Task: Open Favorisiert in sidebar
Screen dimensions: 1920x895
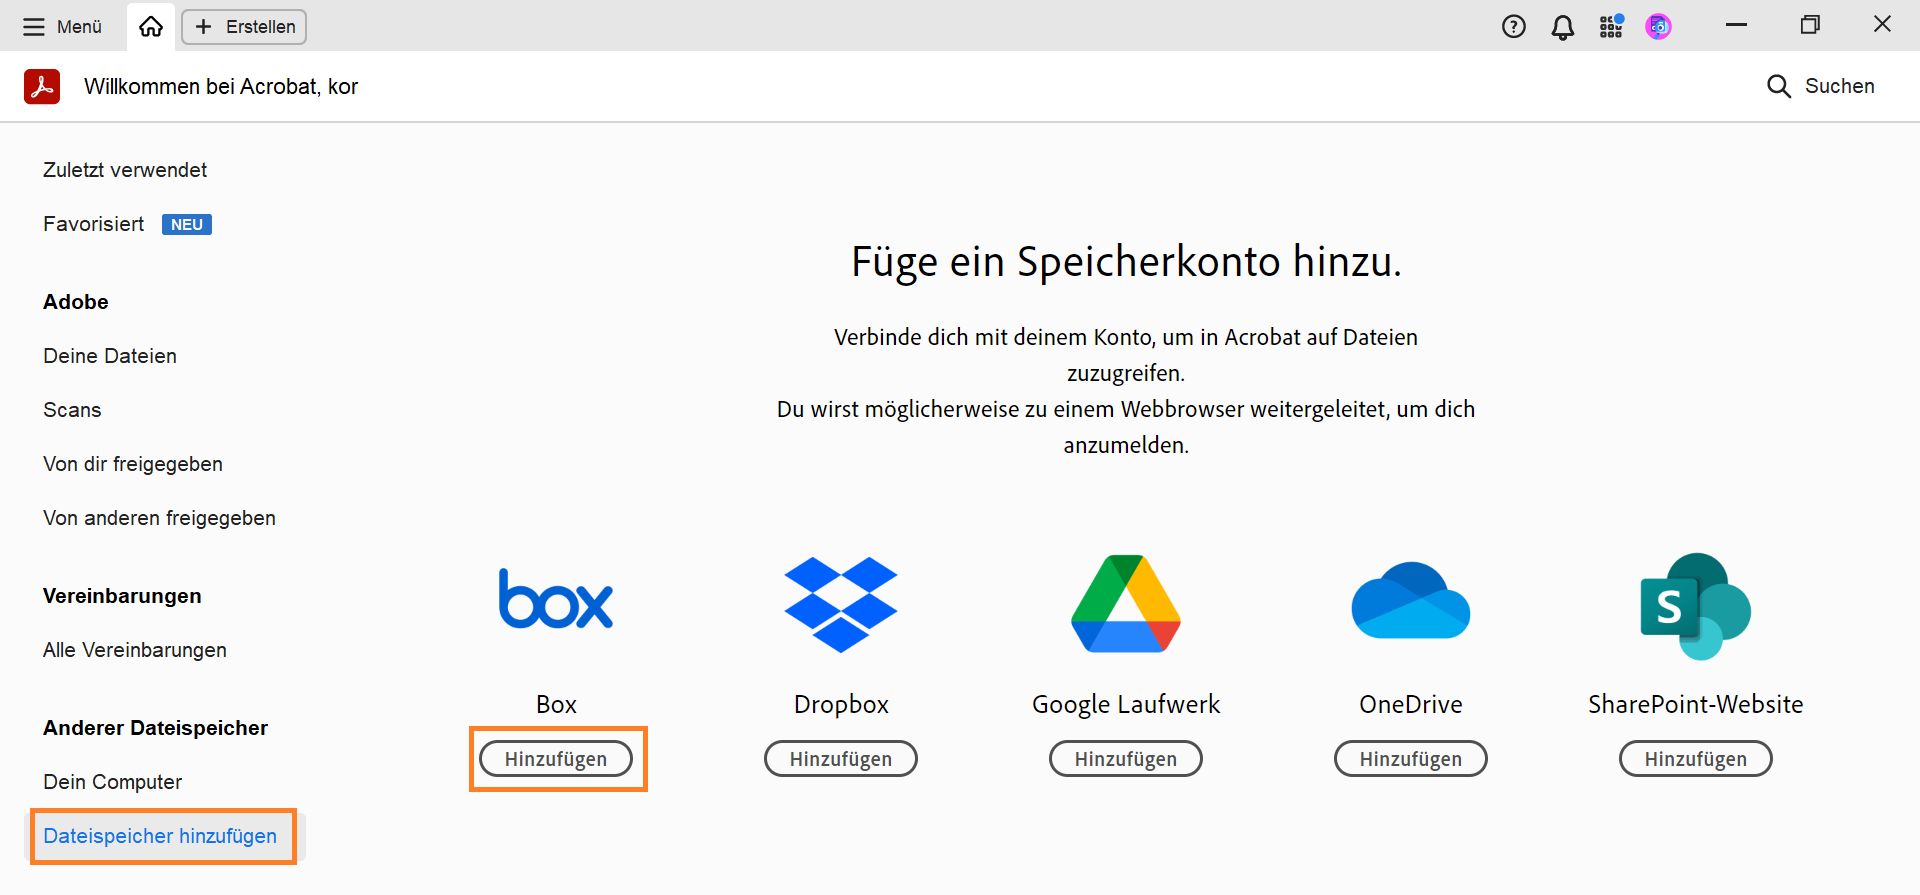Action: [x=94, y=224]
